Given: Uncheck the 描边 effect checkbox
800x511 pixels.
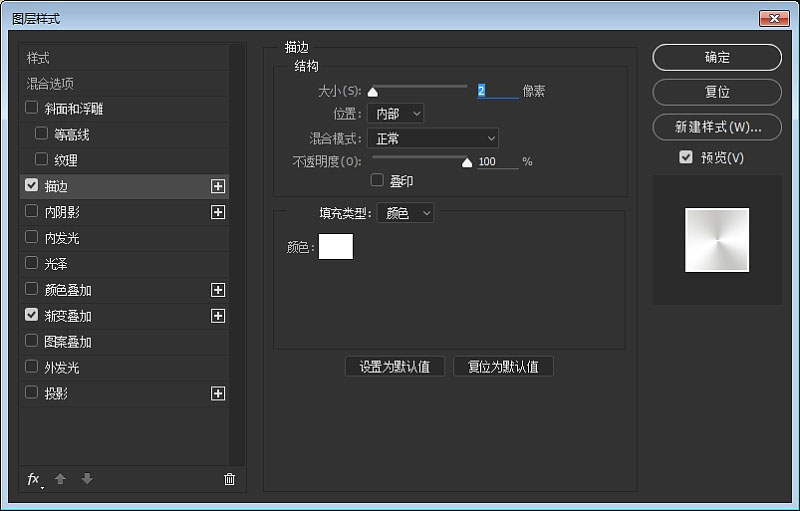Looking at the screenshot, I should pyautogui.click(x=32, y=185).
